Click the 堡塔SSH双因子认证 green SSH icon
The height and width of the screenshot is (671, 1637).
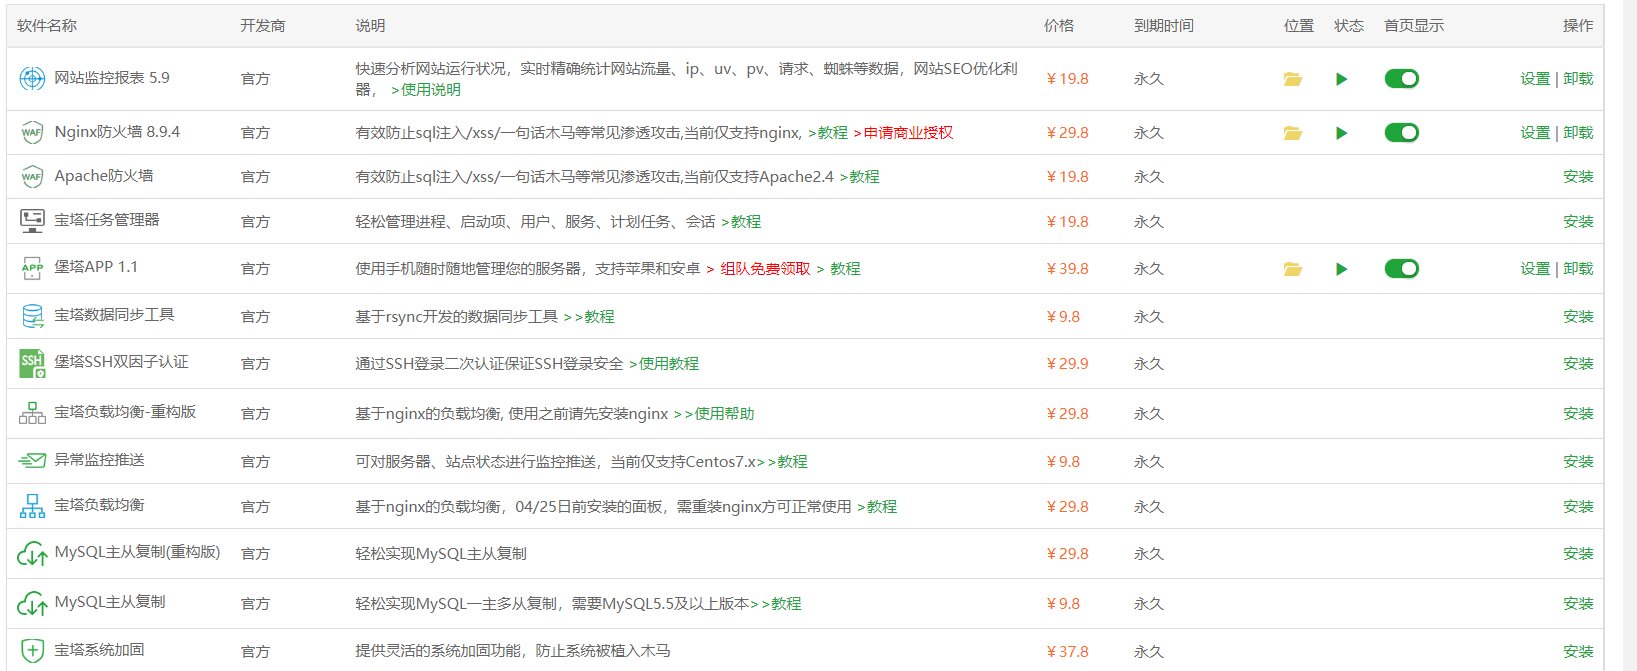[32, 363]
